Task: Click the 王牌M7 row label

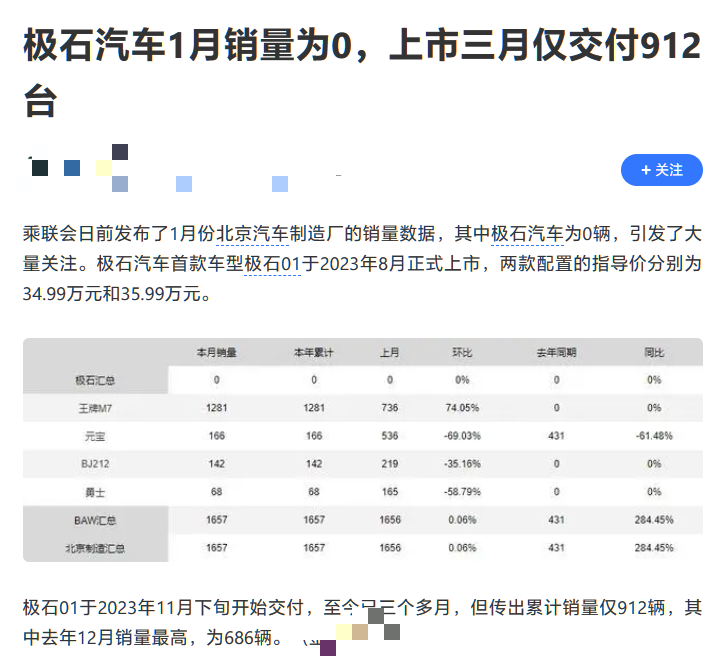Action: [x=95, y=408]
